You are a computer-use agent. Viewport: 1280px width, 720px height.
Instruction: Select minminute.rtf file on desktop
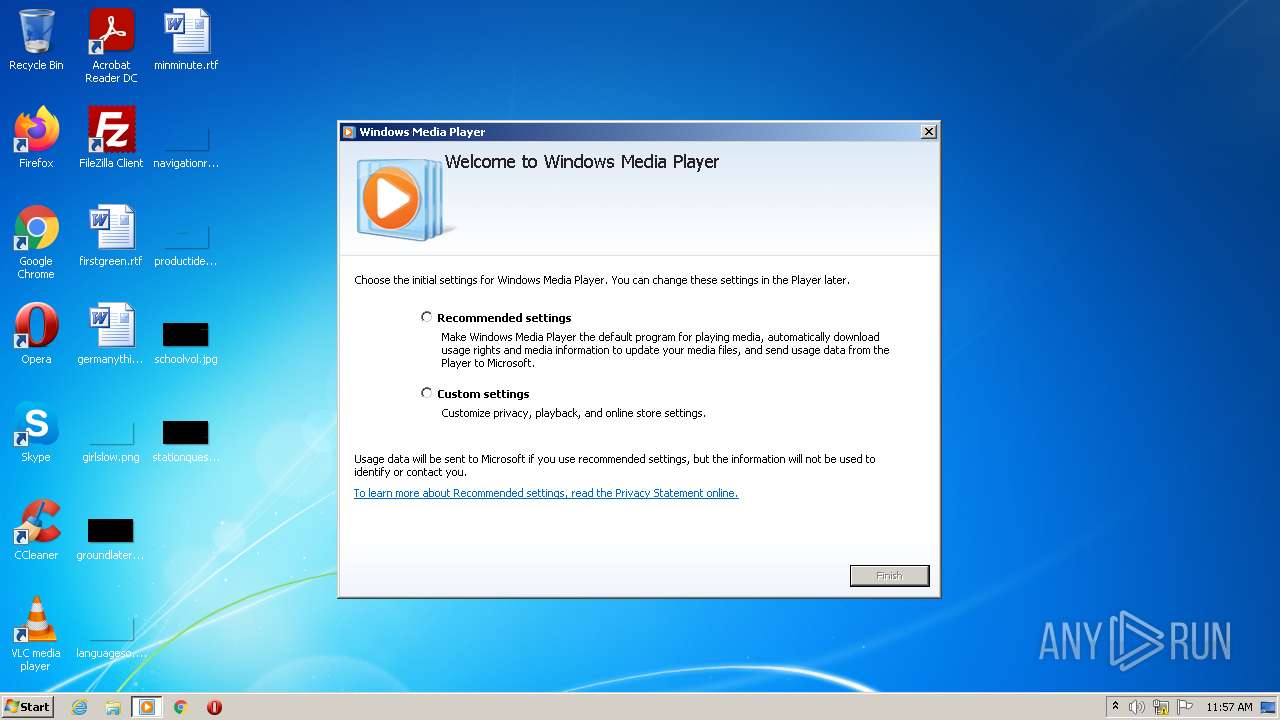coord(186,40)
